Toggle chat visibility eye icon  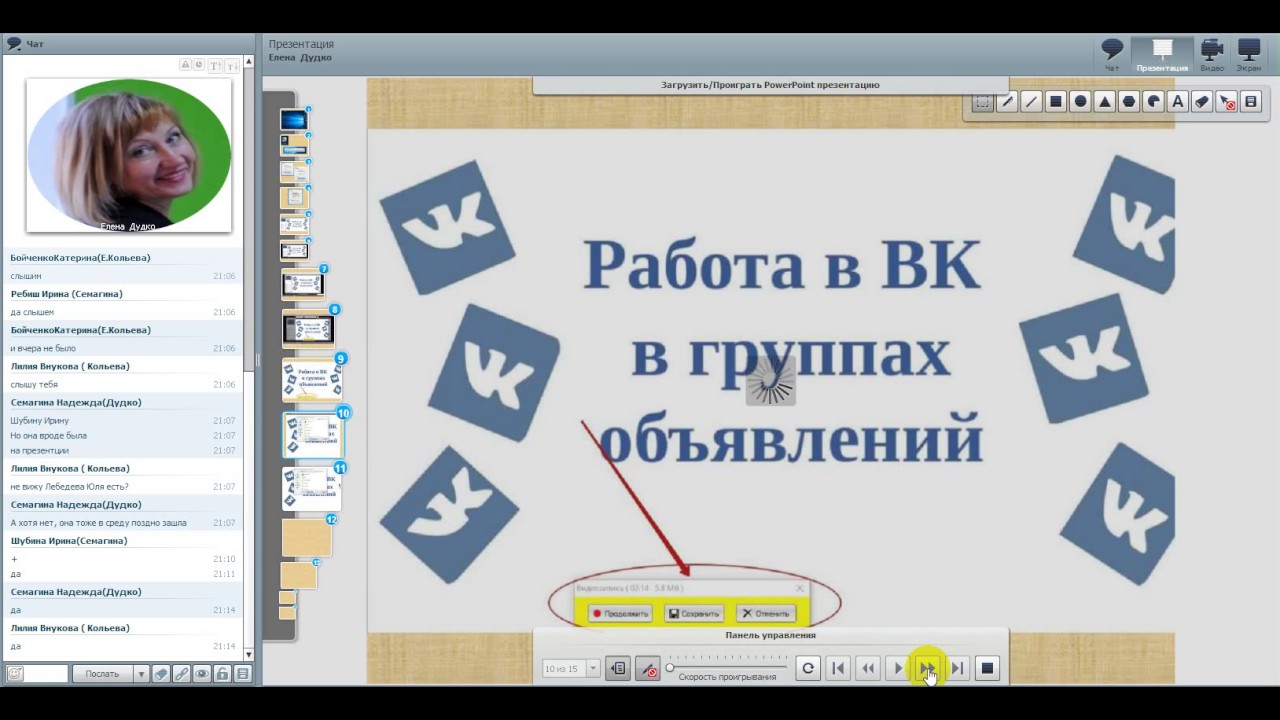point(201,674)
